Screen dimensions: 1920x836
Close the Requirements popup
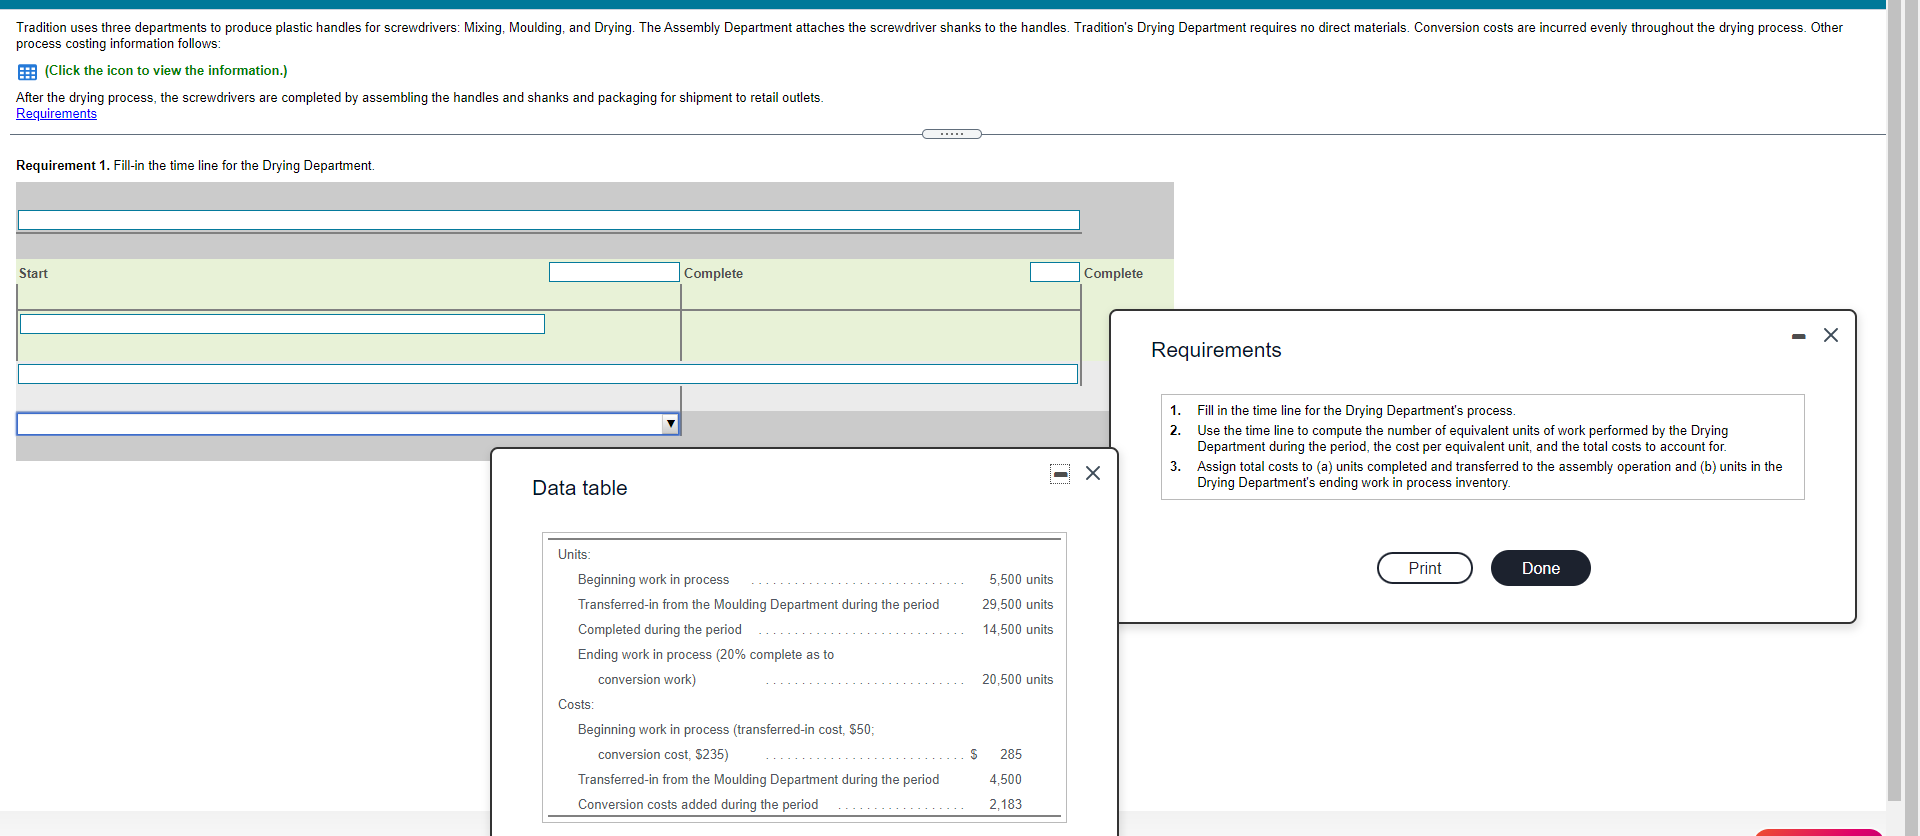(1831, 335)
